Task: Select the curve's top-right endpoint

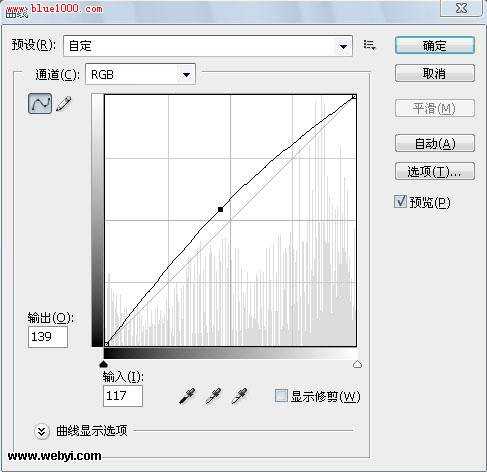Action: click(354, 96)
